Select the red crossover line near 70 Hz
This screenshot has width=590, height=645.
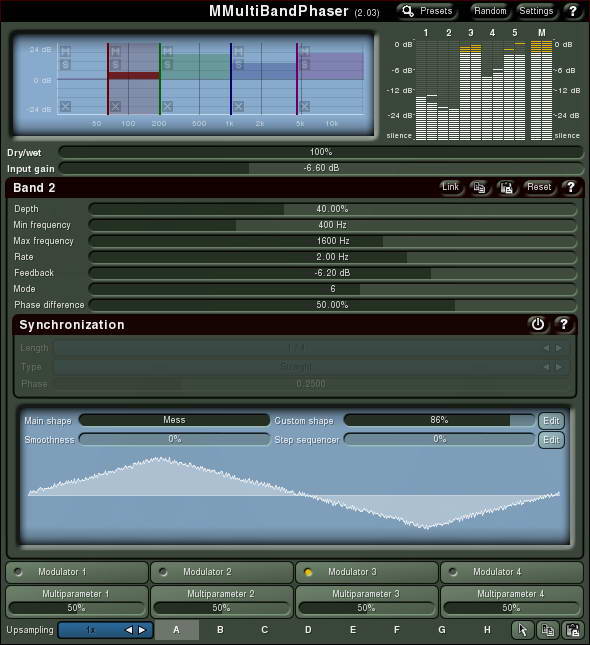coord(108,79)
